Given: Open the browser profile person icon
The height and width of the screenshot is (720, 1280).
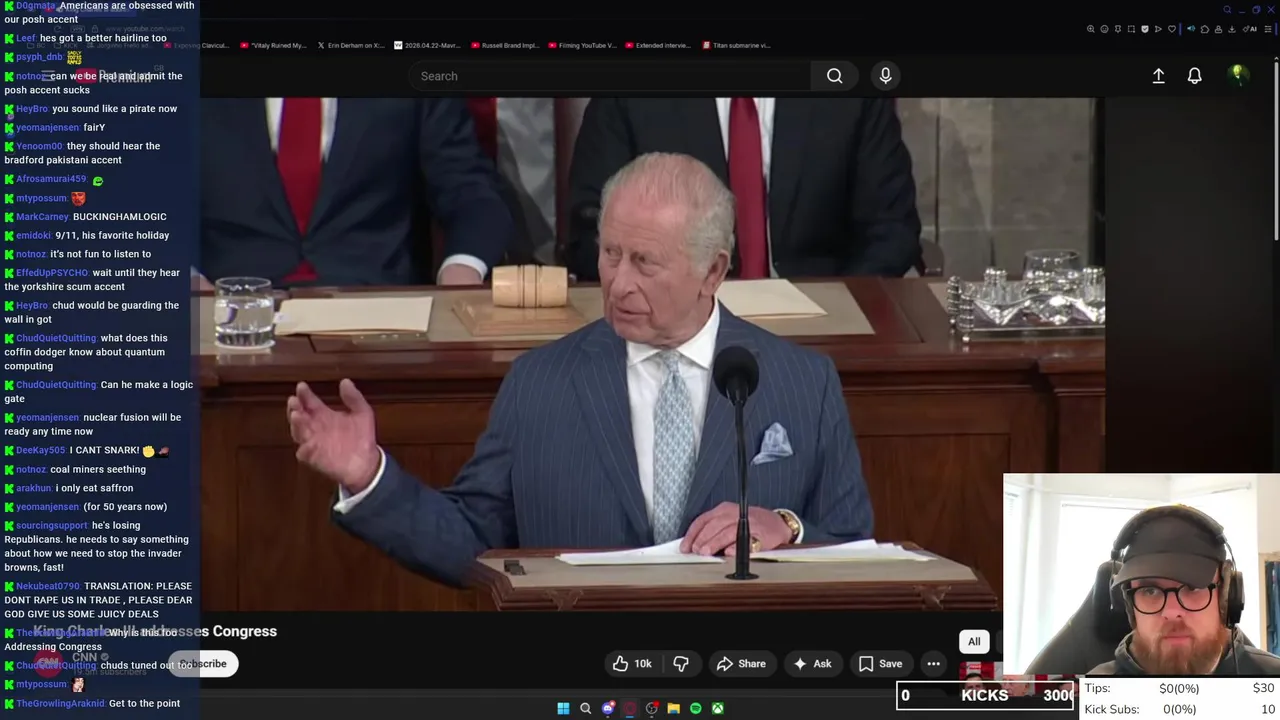Looking at the screenshot, I should pyautogui.click(x=1218, y=29).
